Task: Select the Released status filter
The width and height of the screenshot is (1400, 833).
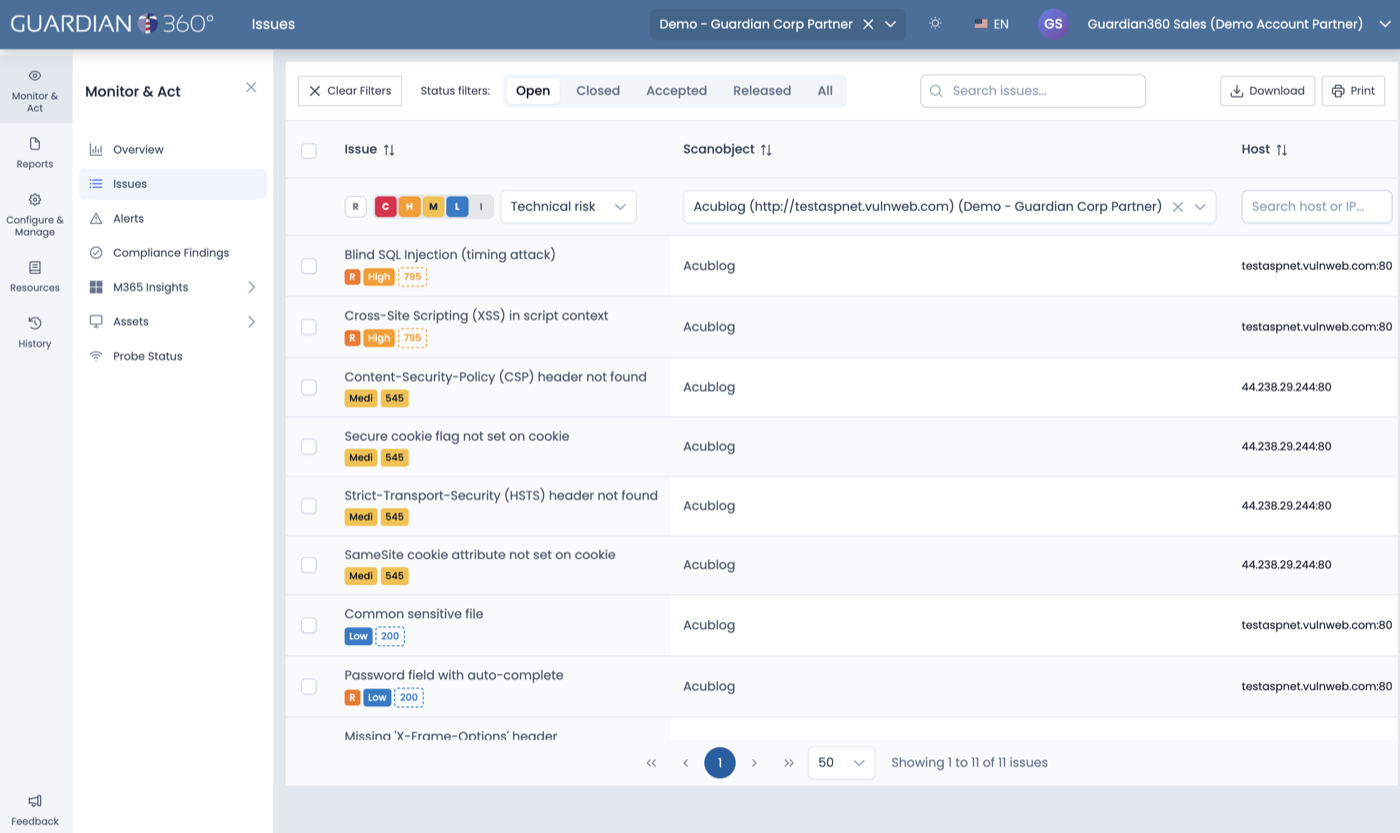Action: 762,91
